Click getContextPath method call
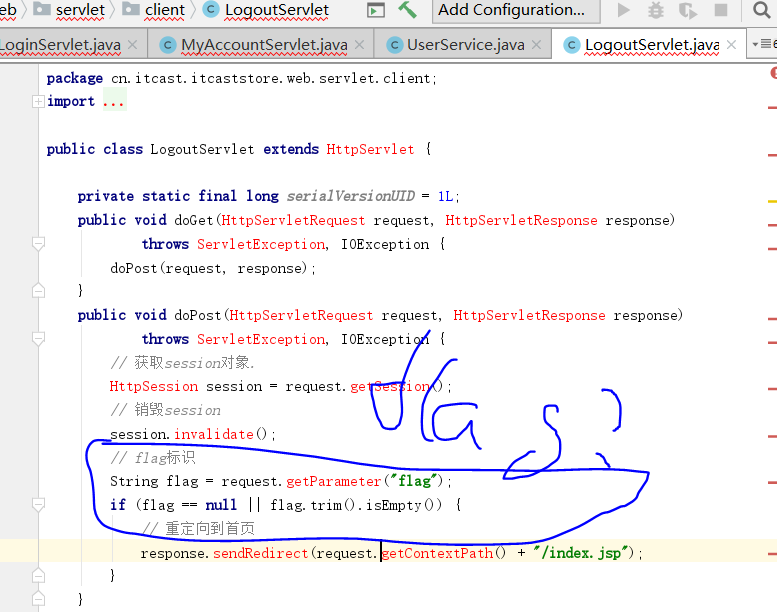Screen dimensions: 777x612 coord(438,553)
